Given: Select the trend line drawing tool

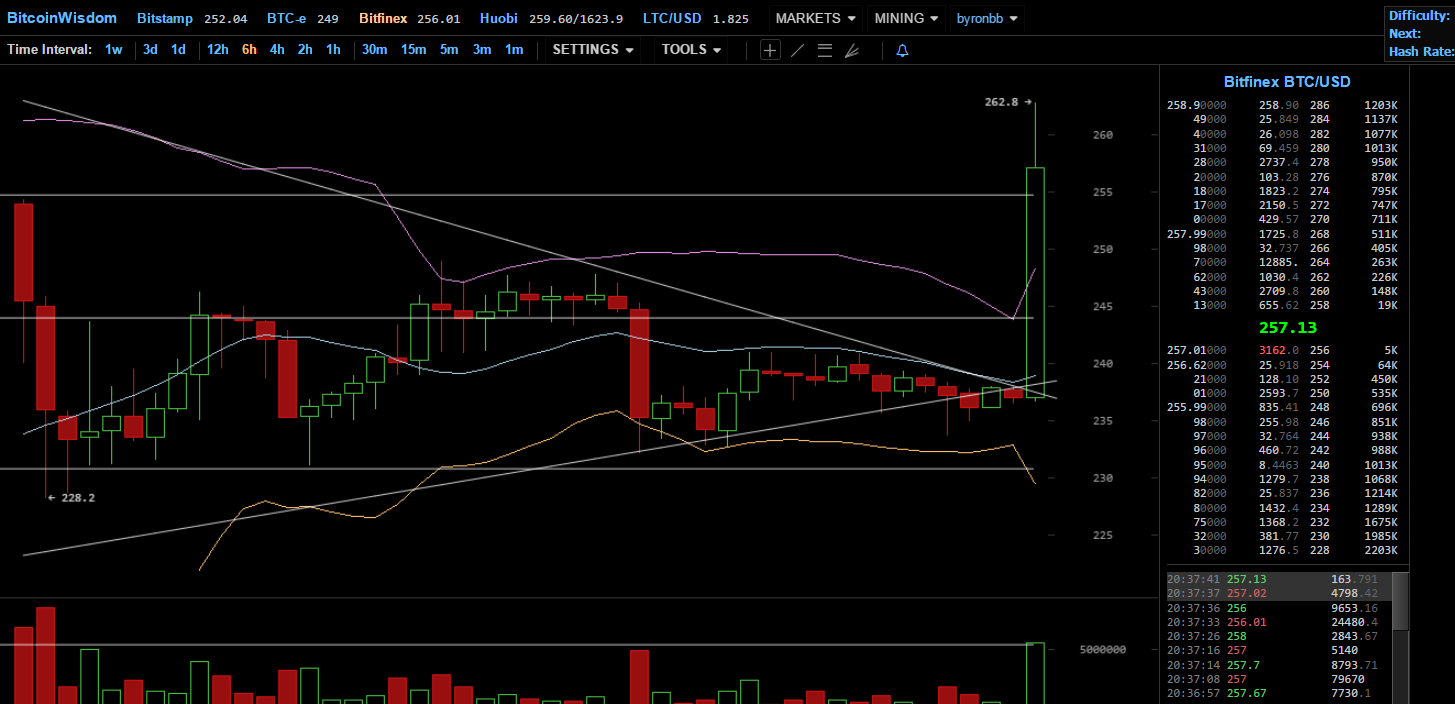Looking at the screenshot, I should (797, 50).
